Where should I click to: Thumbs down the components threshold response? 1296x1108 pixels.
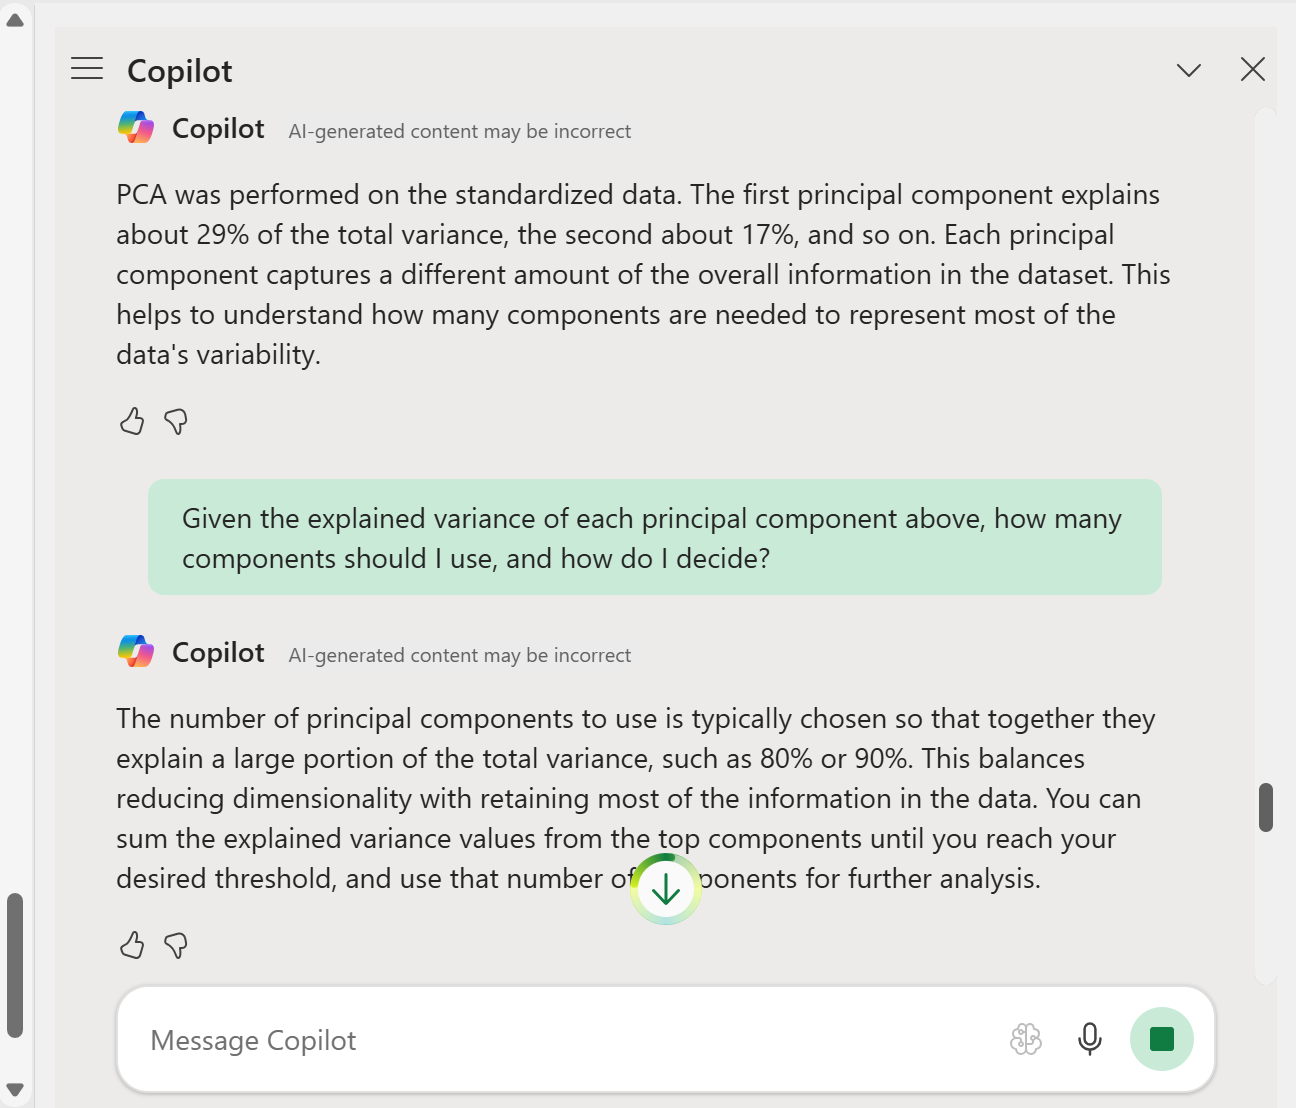(x=176, y=945)
